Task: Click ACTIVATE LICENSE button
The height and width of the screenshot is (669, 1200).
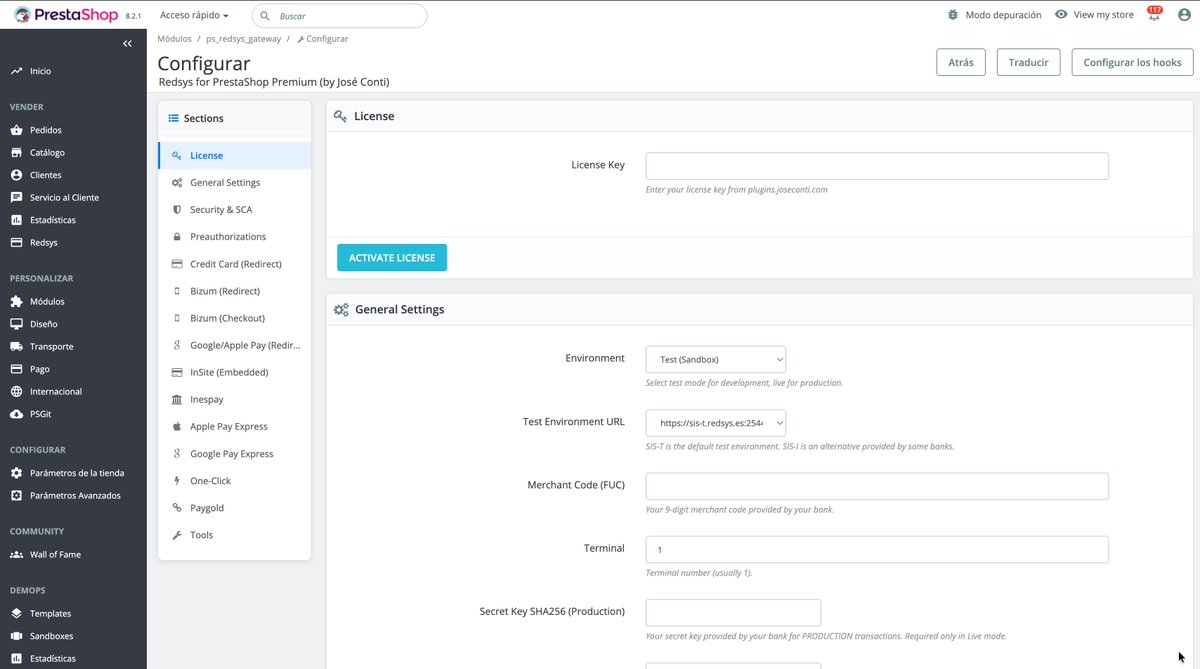Action: point(392,257)
